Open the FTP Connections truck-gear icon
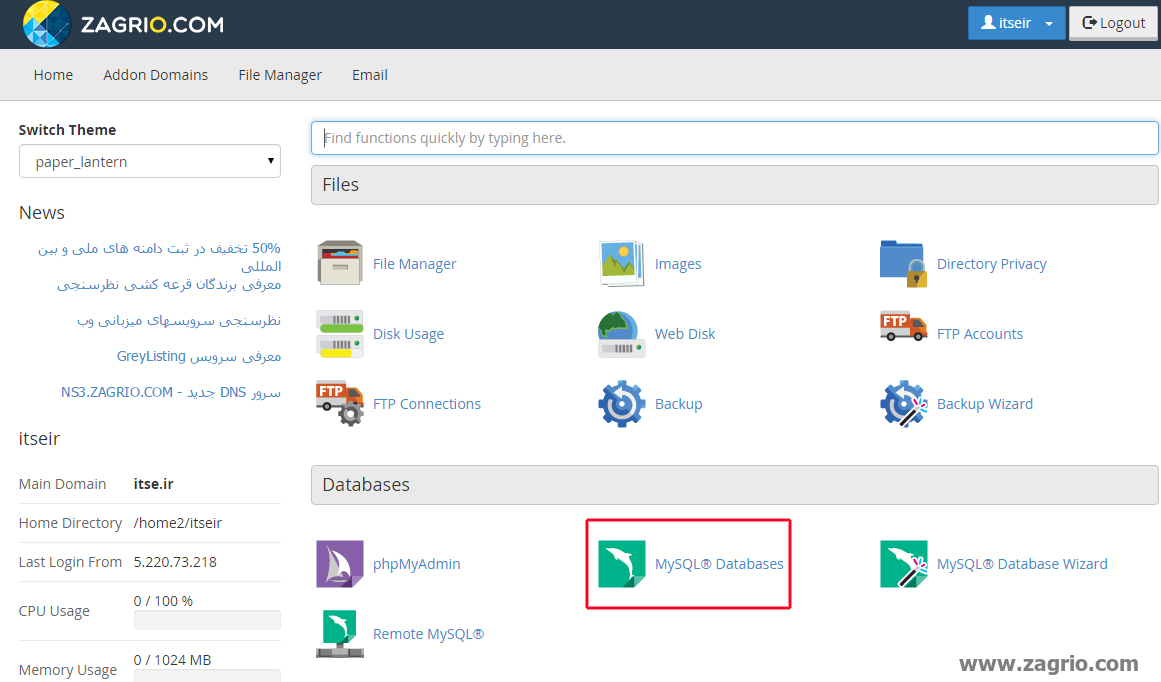The image size is (1161, 682). (340, 404)
